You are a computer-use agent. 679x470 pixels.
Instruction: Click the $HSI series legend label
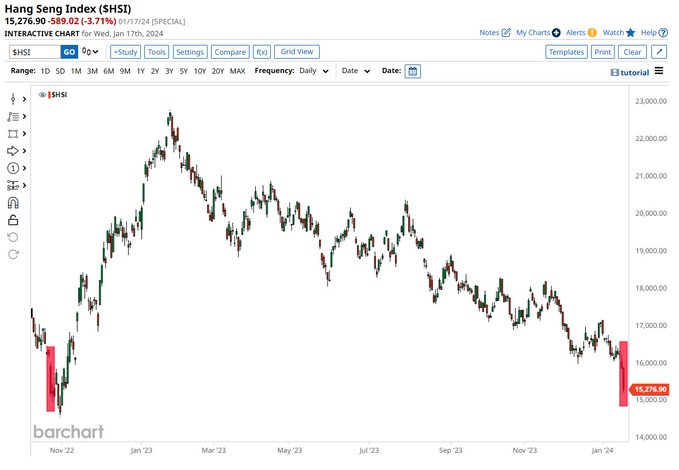point(59,94)
